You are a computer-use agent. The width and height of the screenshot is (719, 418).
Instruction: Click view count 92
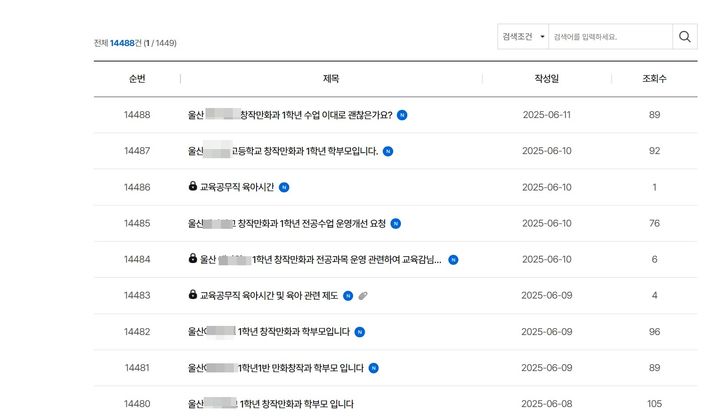[x=654, y=151]
